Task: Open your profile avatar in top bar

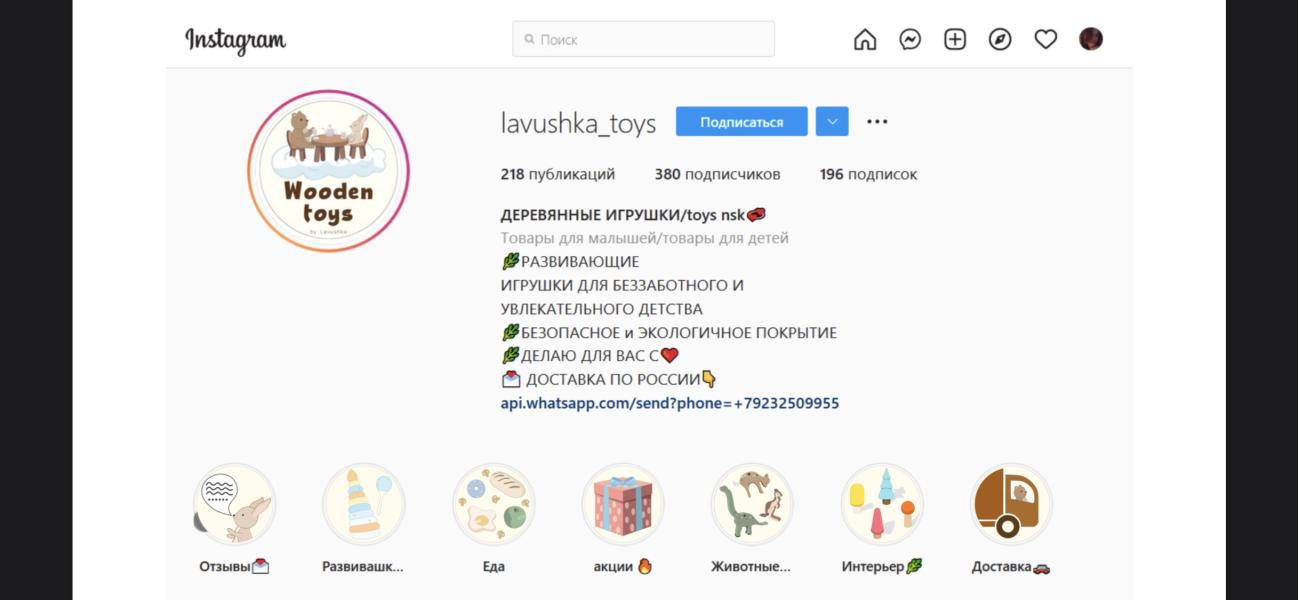Action: pyautogui.click(x=1091, y=39)
